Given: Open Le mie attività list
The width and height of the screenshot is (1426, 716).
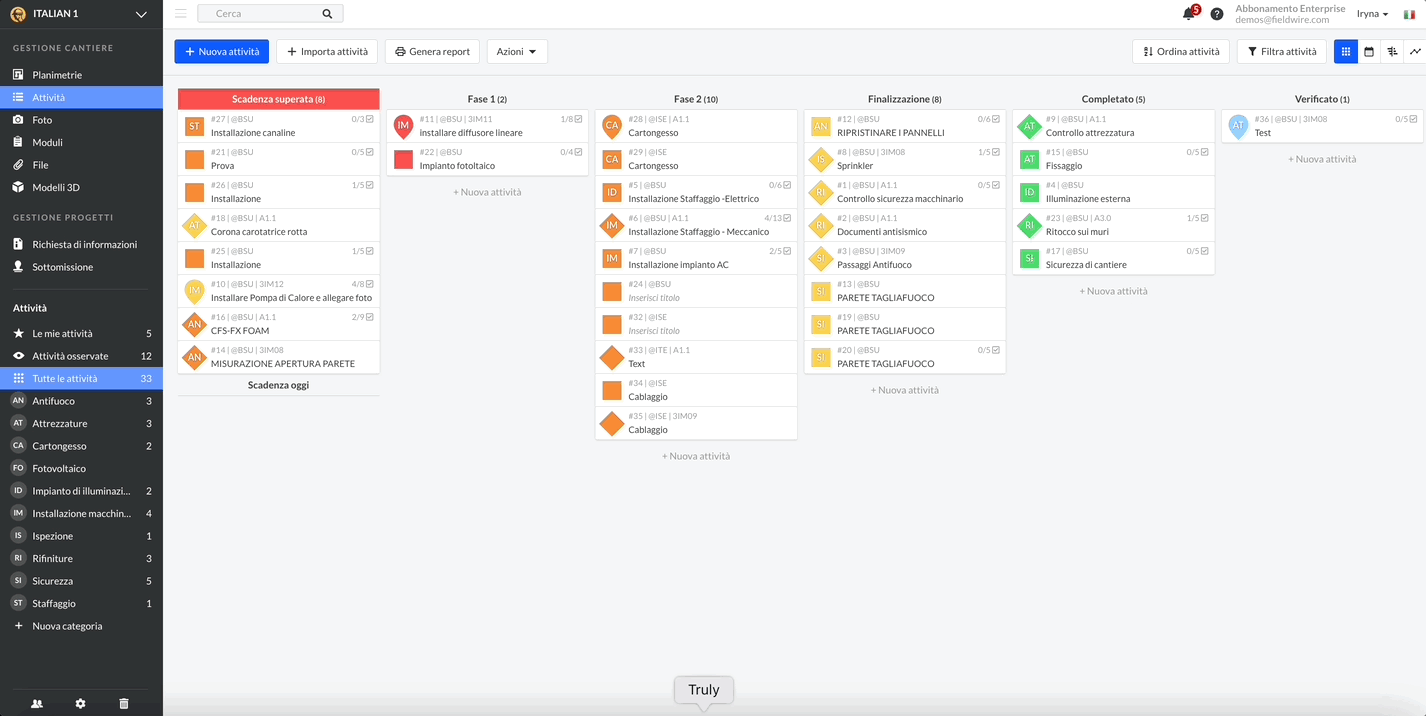Looking at the screenshot, I should click(x=62, y=334).
